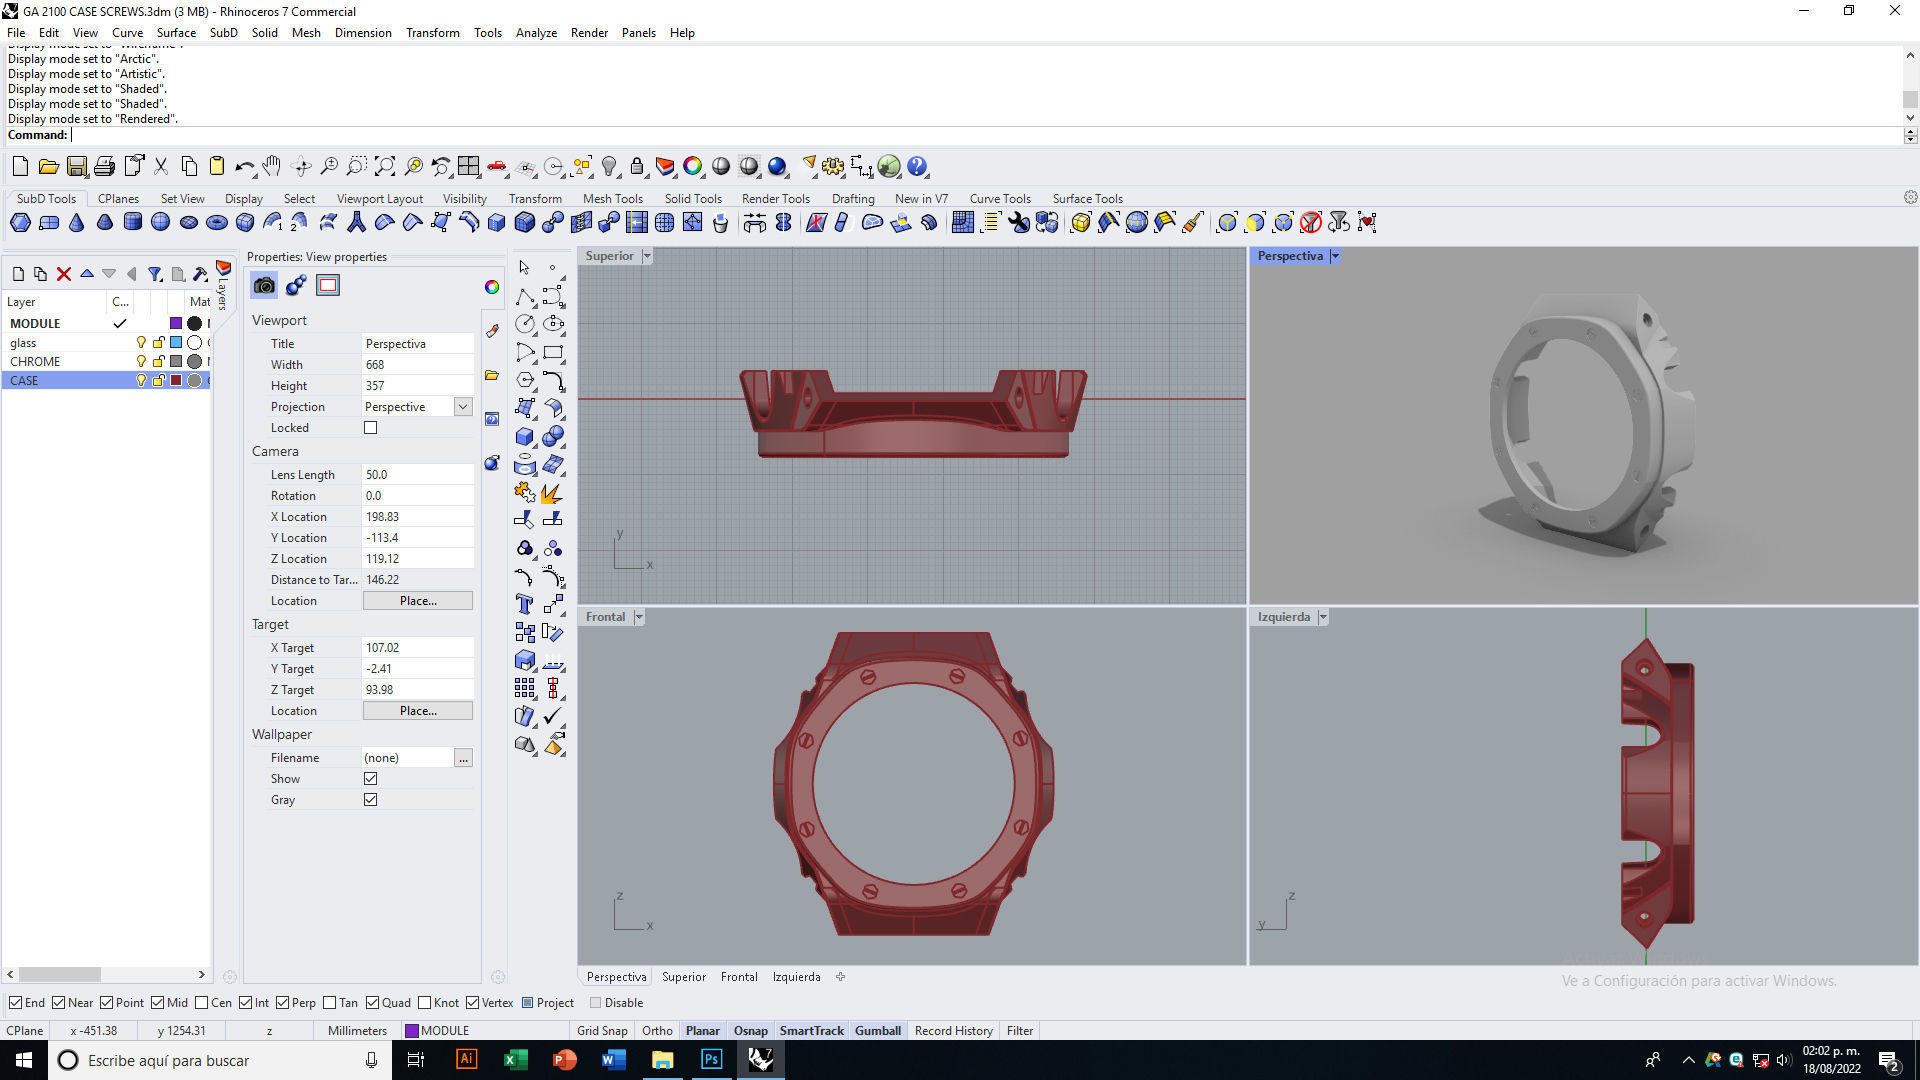This screenshot has width=1920, height=1080.
Task: Open the Frontal viewport dropdown arrow
Action: pyautogui.click(x=639, y=618)
